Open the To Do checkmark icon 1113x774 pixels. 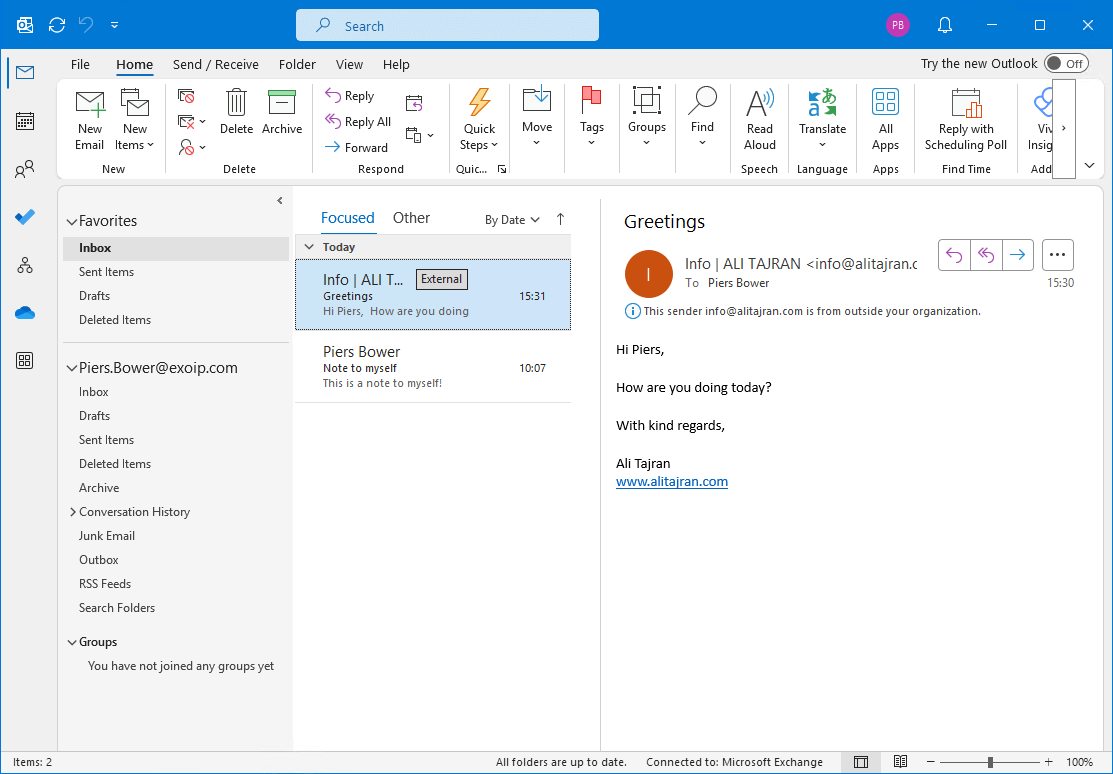25,217
